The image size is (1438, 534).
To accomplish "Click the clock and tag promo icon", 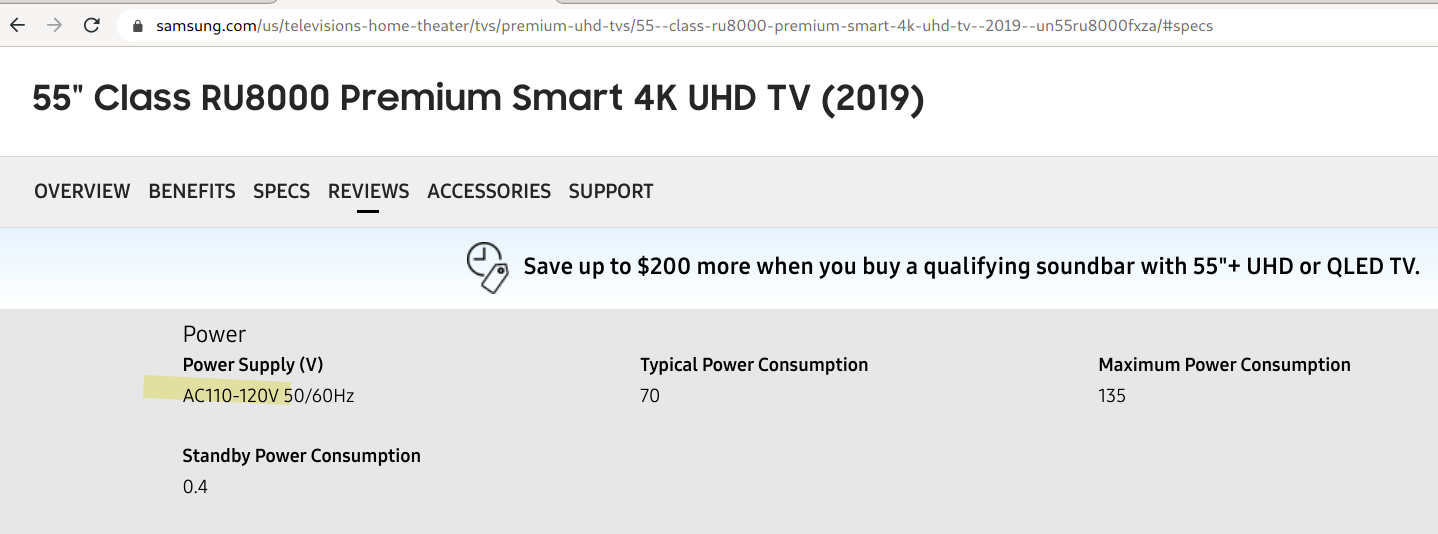I will [488, 267].
